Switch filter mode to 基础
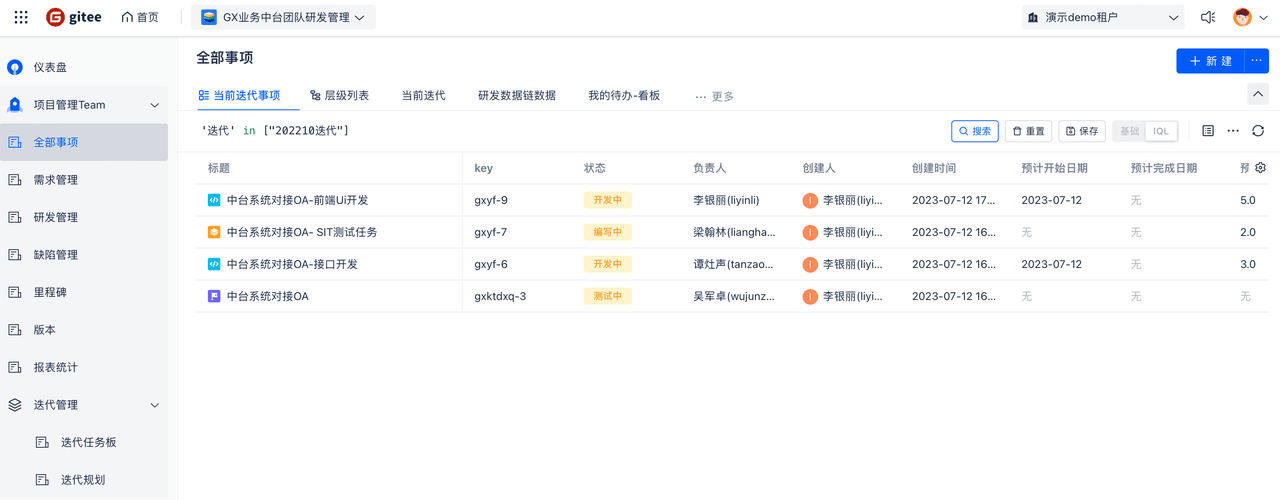 coord(1129,131)
